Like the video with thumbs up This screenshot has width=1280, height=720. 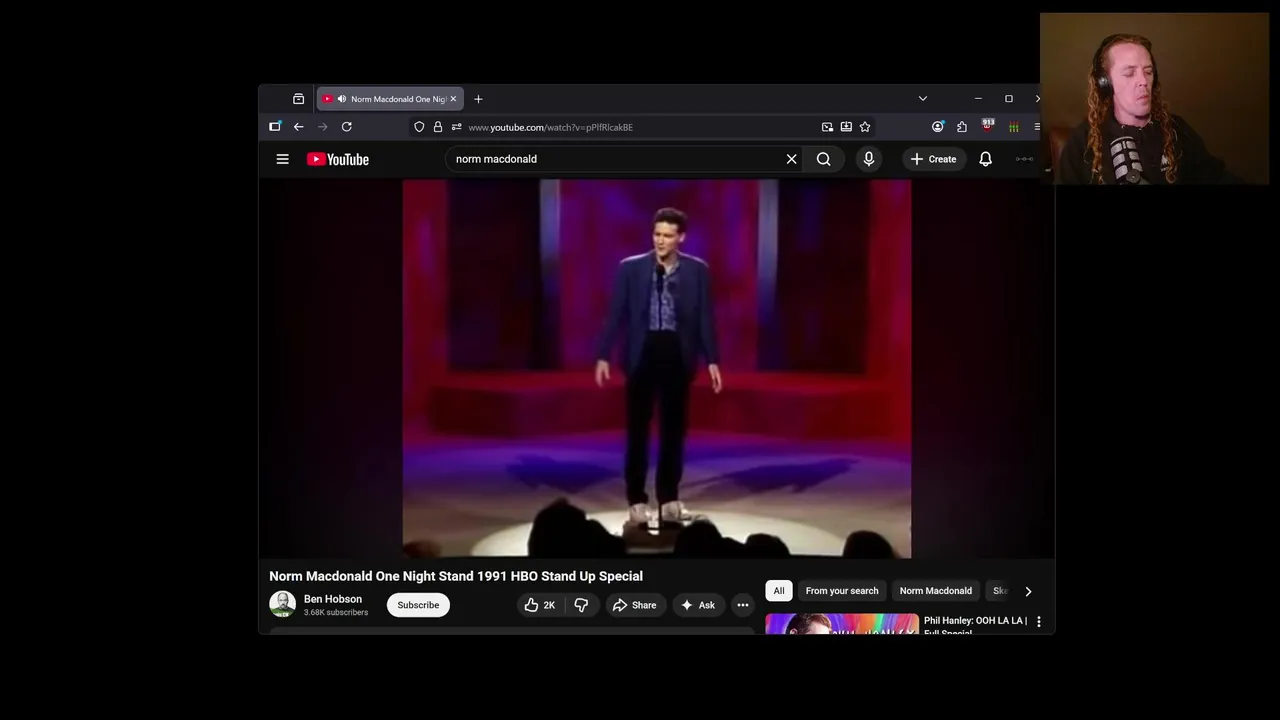coord(539,605)
